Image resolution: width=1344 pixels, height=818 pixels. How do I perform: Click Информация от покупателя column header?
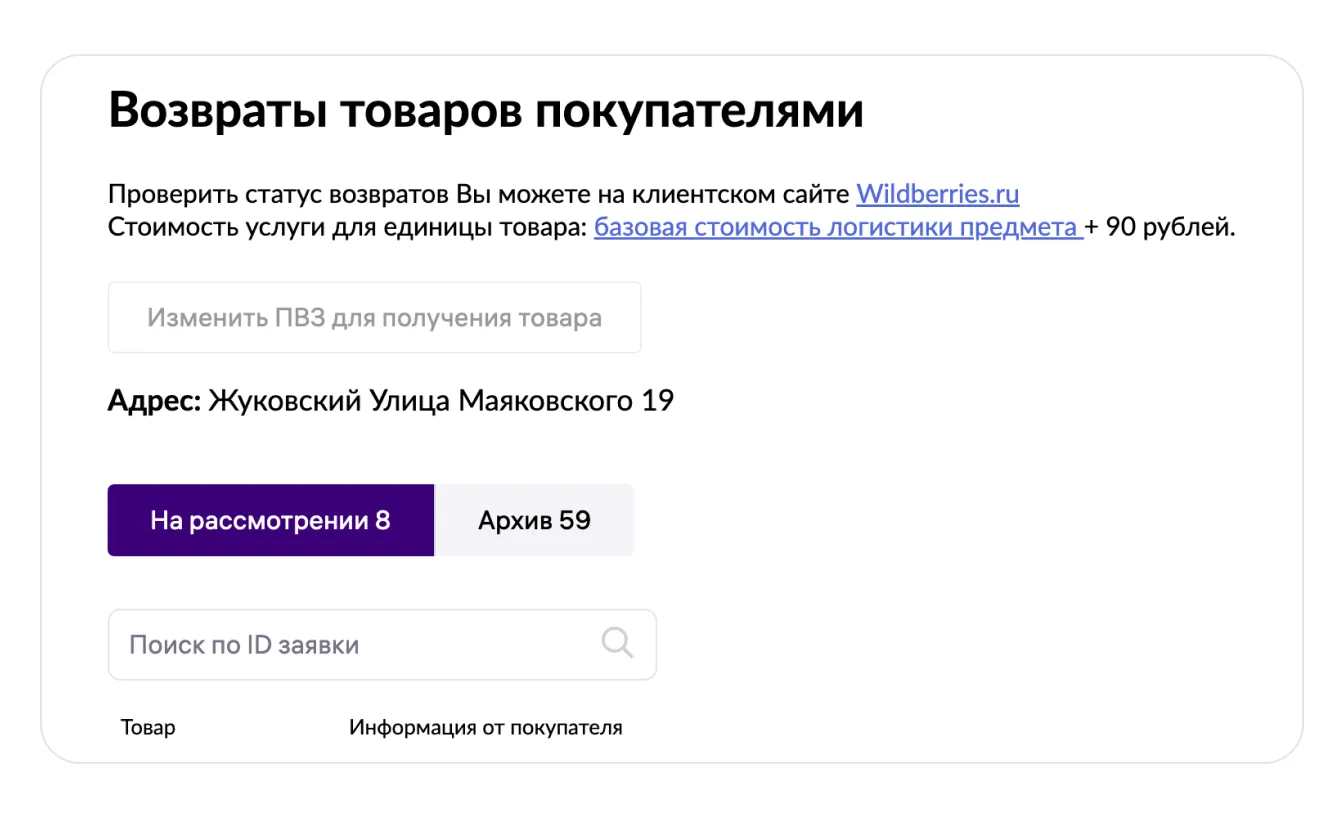[485, 727]
